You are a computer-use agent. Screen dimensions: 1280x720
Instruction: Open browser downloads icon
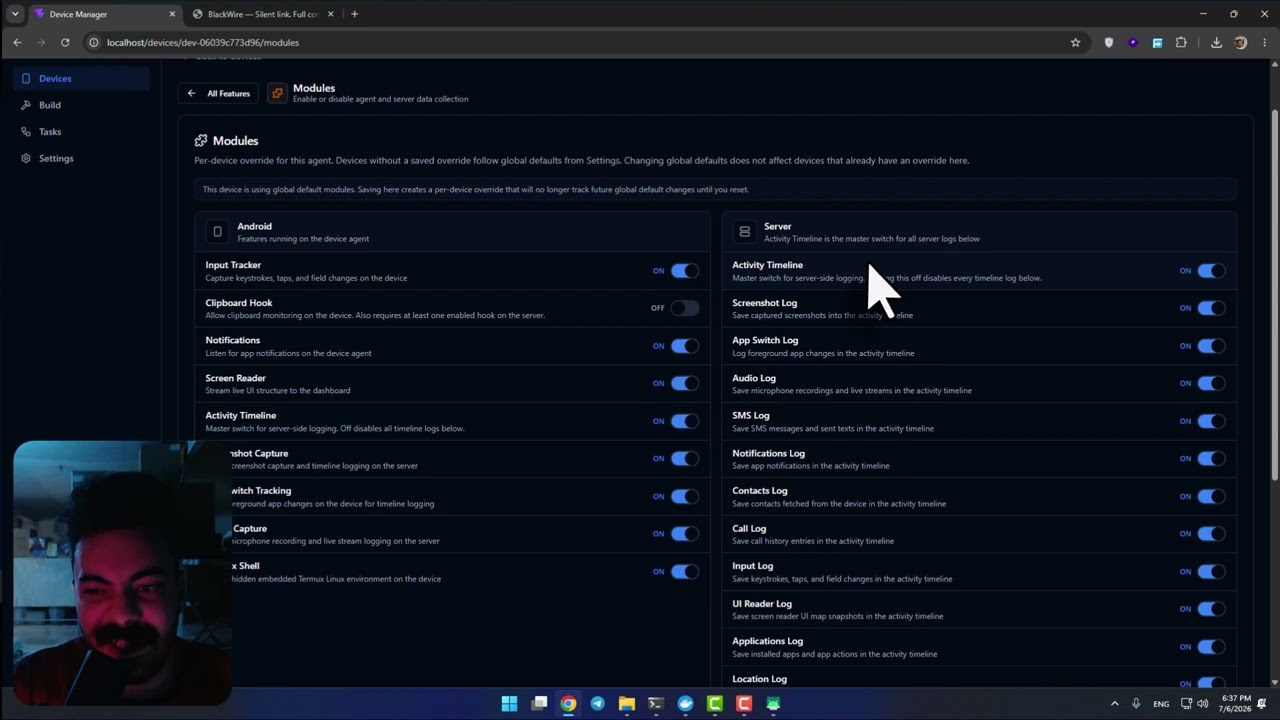click(x=1216, y=42)
